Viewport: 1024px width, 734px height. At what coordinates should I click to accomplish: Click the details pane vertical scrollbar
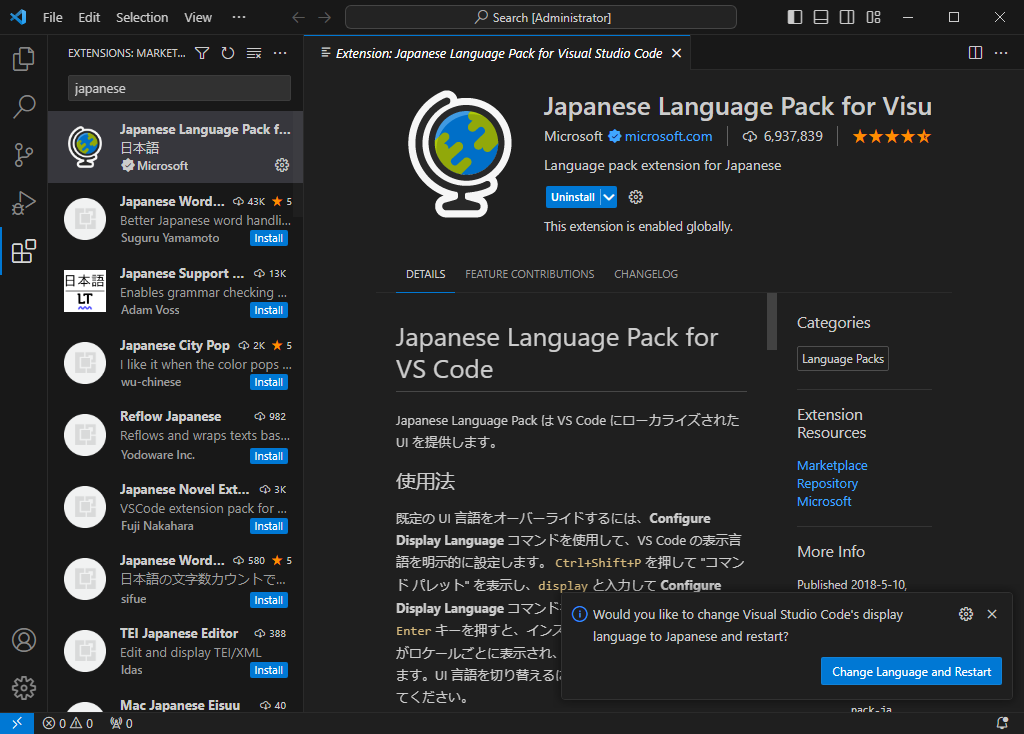[x=772, y=321]
